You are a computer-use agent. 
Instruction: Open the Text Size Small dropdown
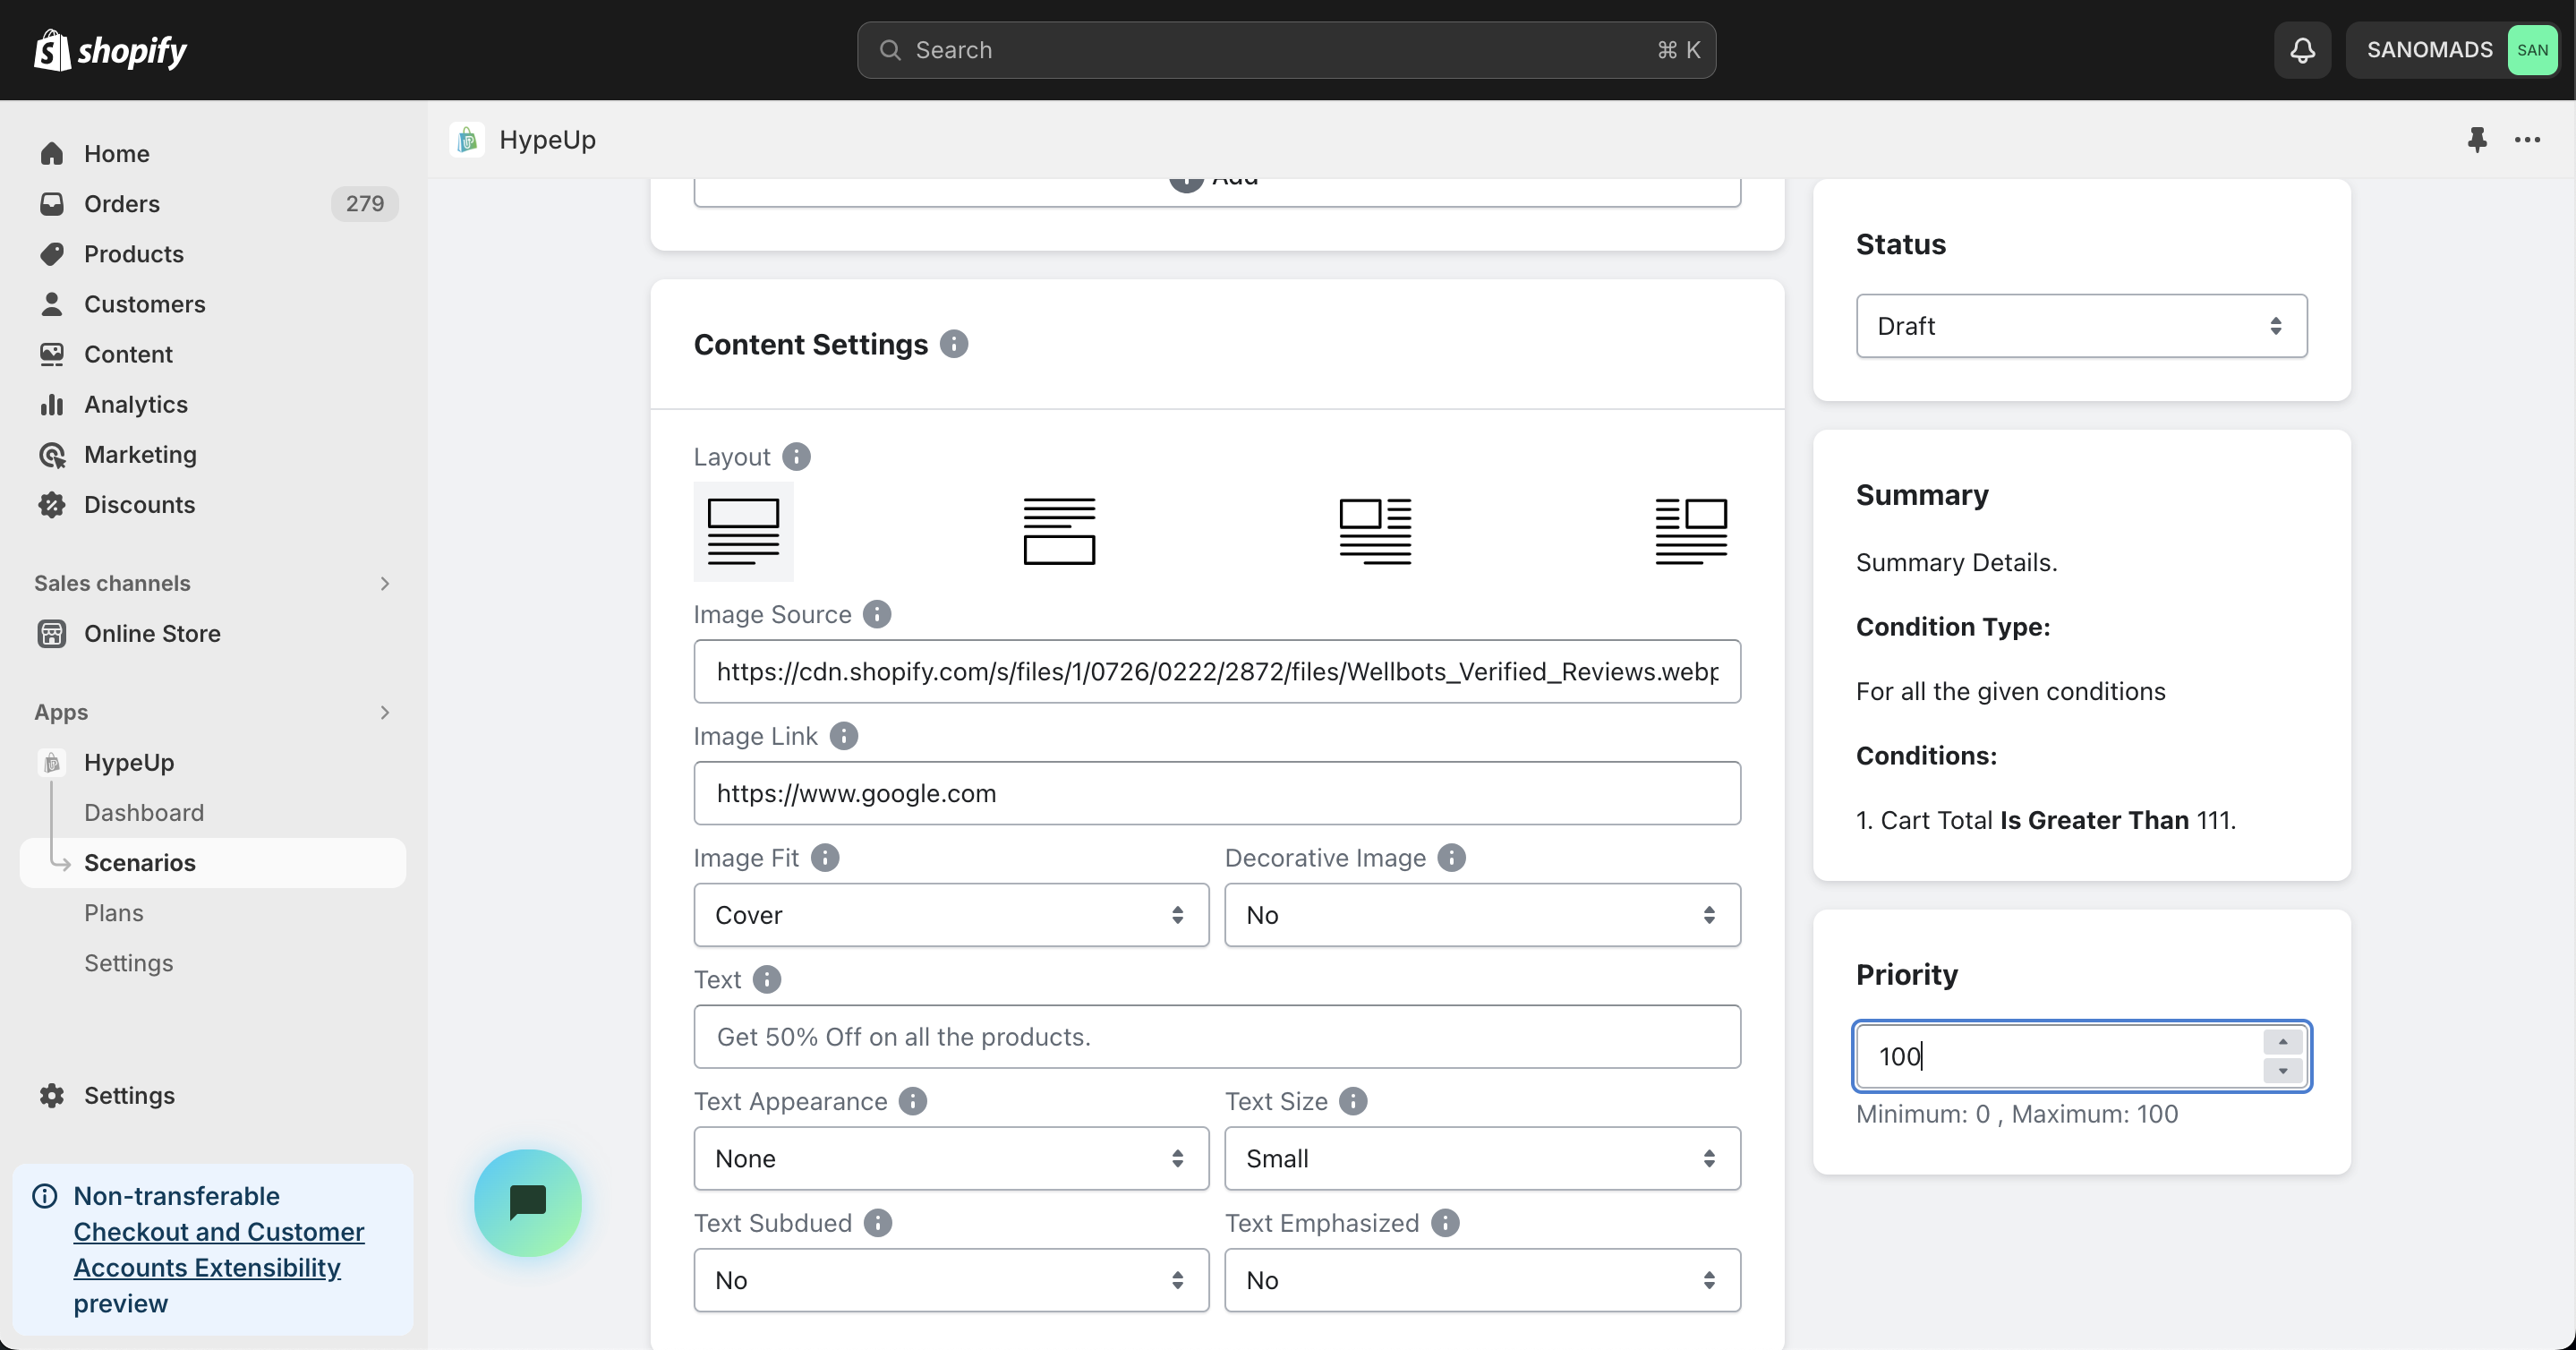1482,1158
